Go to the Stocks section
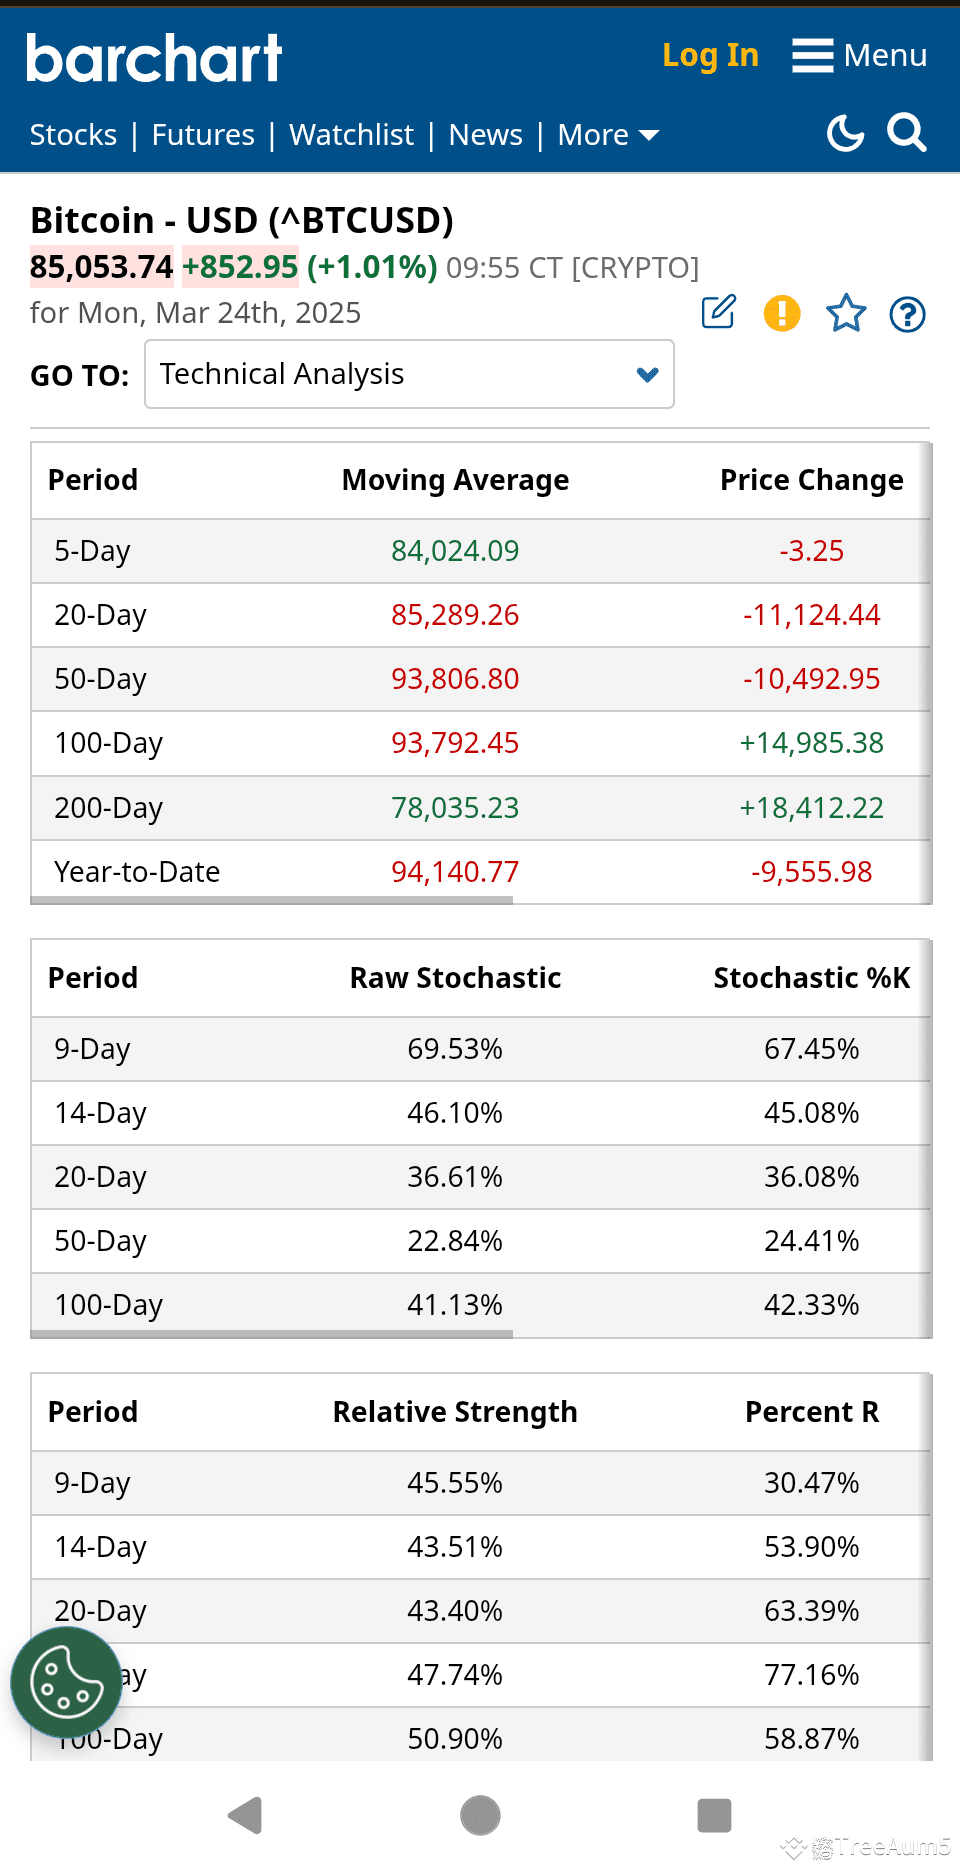 73,135
